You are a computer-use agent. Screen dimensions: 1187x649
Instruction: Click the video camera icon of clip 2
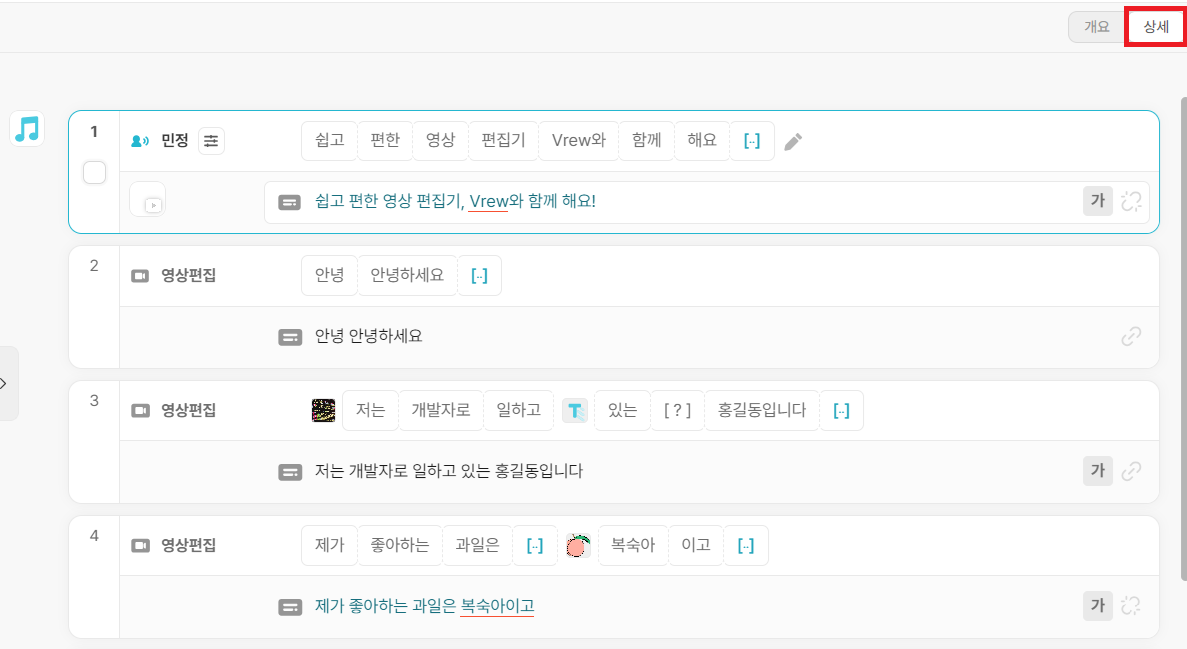coord(140,276)
